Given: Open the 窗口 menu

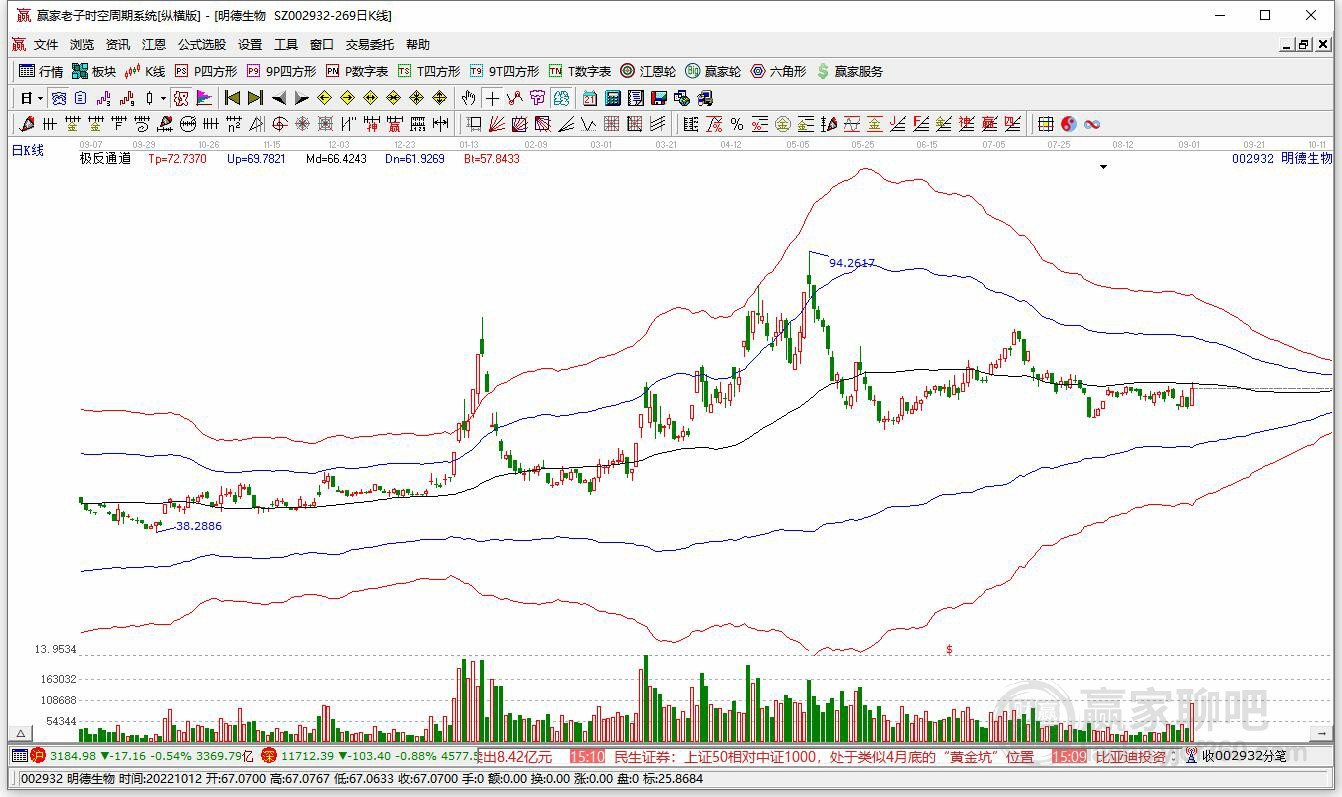Looking at the screenshot, I should coord(322,45).
